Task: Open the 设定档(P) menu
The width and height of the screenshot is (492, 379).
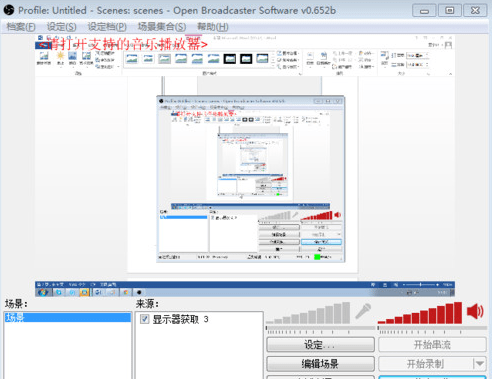Action: point(107,27)
